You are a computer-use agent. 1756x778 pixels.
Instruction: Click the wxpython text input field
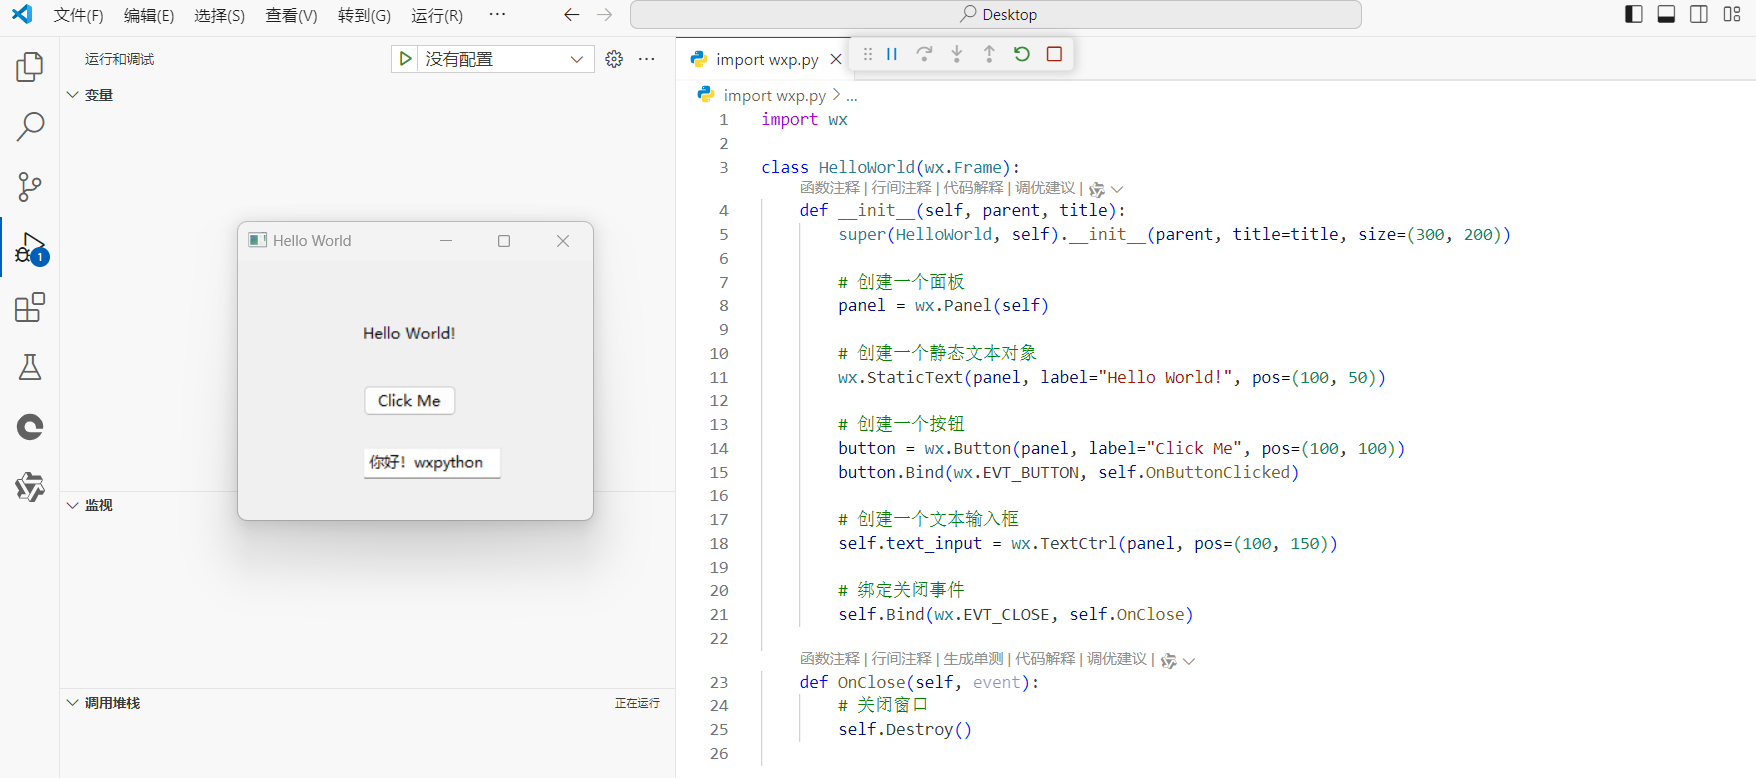[x=432, y=463]
